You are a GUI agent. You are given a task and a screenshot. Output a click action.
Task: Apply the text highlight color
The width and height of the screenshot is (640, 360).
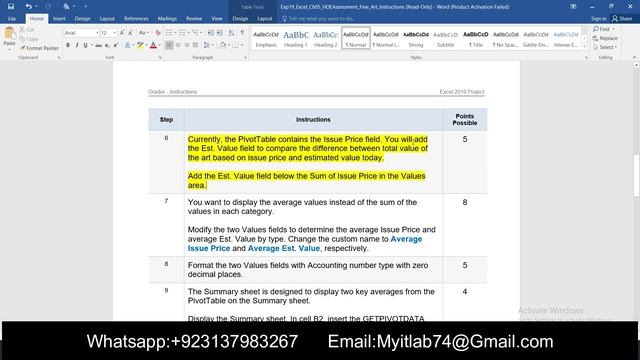(140, 45)
